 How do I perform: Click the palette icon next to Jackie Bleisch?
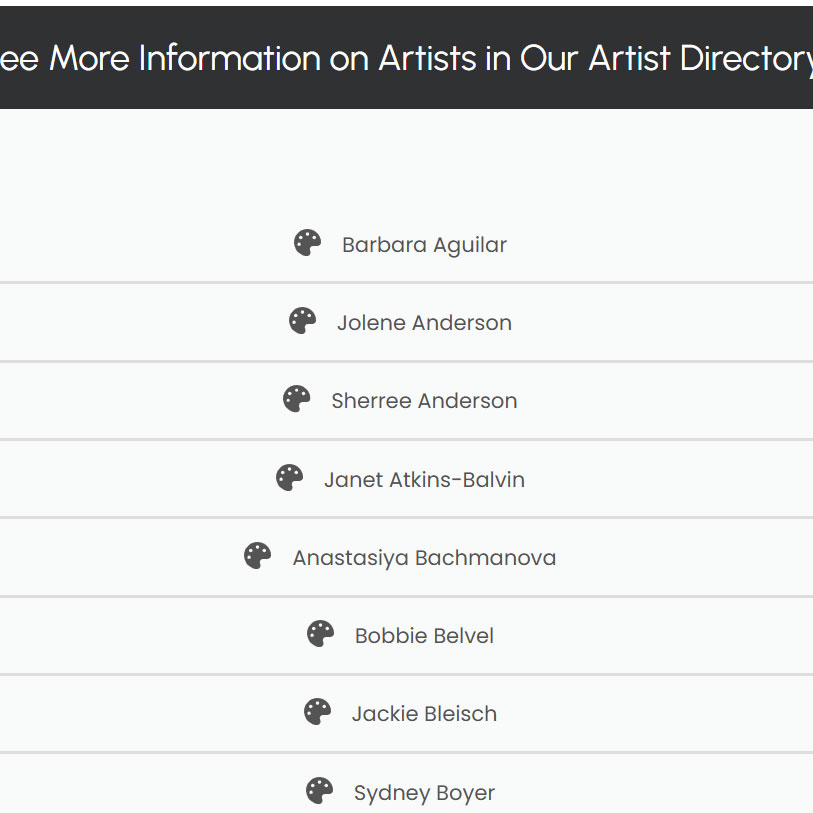(316, 712)
